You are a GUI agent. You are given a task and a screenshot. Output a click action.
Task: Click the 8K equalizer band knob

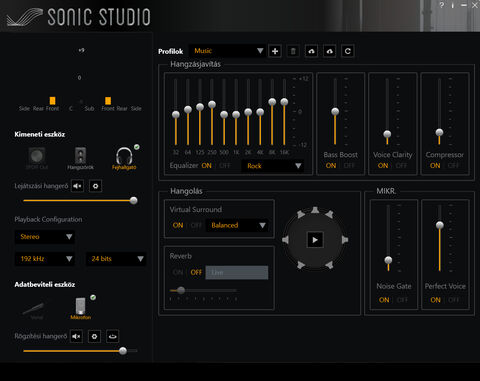272,102
